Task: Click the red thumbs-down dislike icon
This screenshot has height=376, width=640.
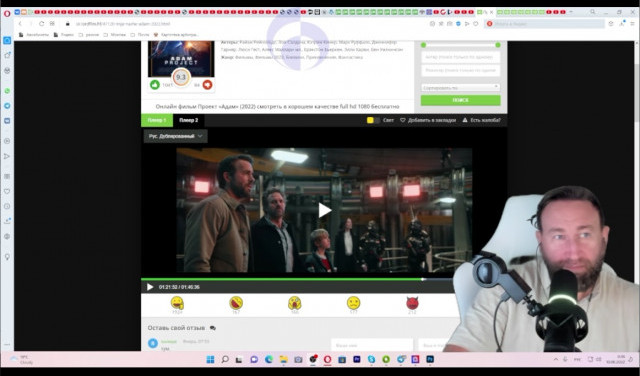Action: tap(207, 85)
